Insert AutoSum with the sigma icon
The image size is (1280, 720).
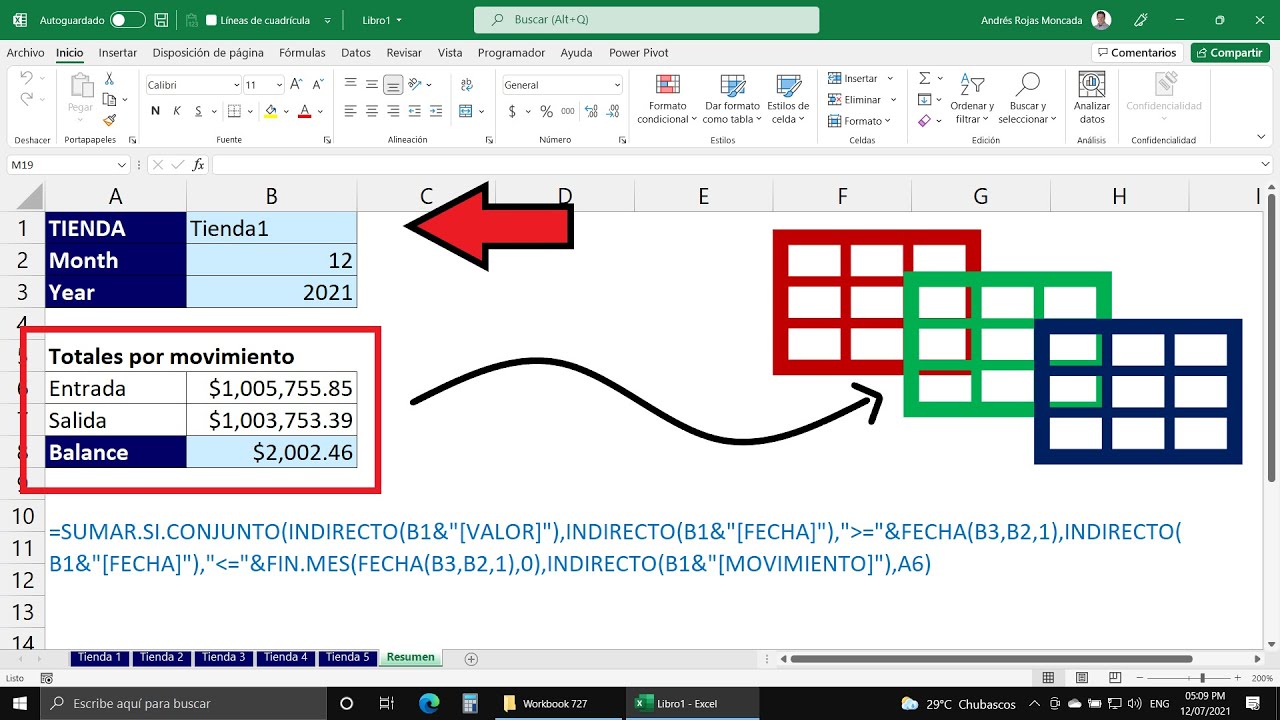(925, 78)
